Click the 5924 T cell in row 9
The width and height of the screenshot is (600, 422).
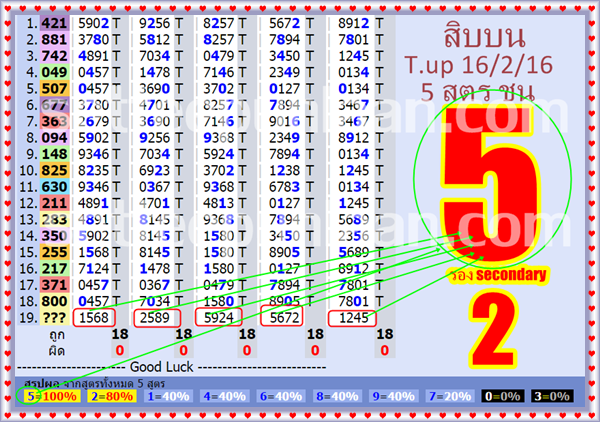point(225,154)
